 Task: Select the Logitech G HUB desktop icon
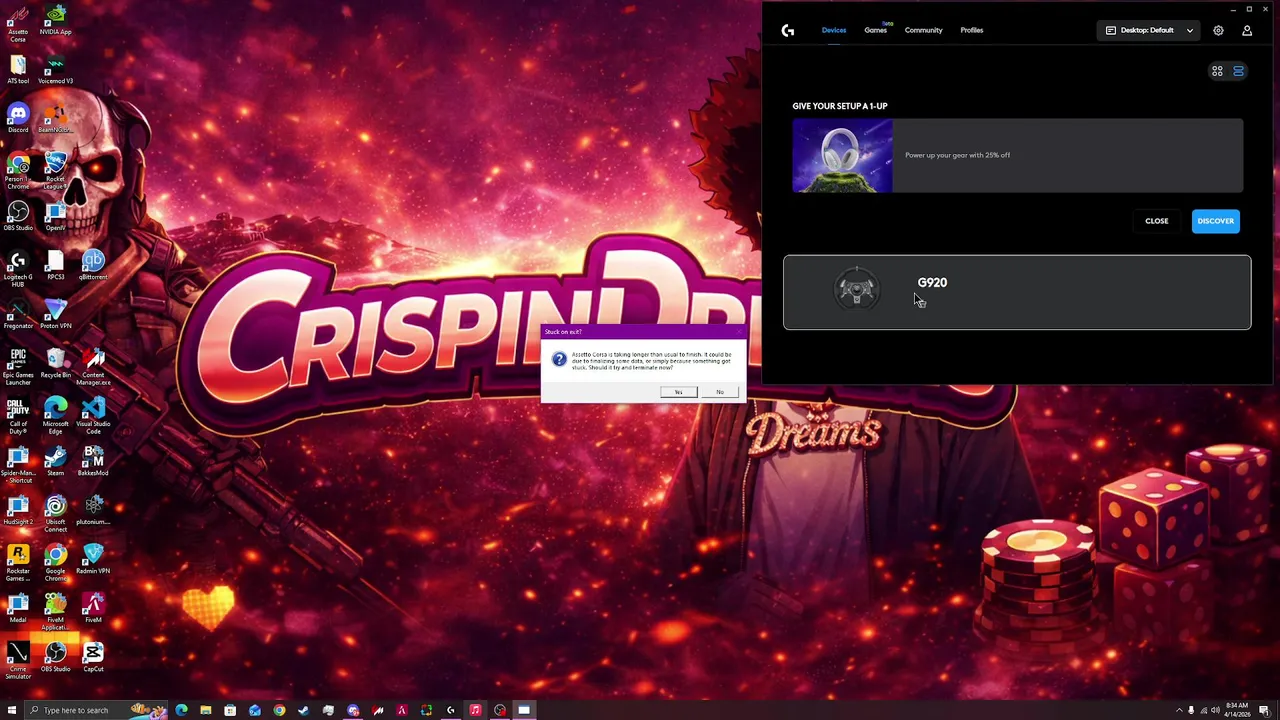click(18, 269)
